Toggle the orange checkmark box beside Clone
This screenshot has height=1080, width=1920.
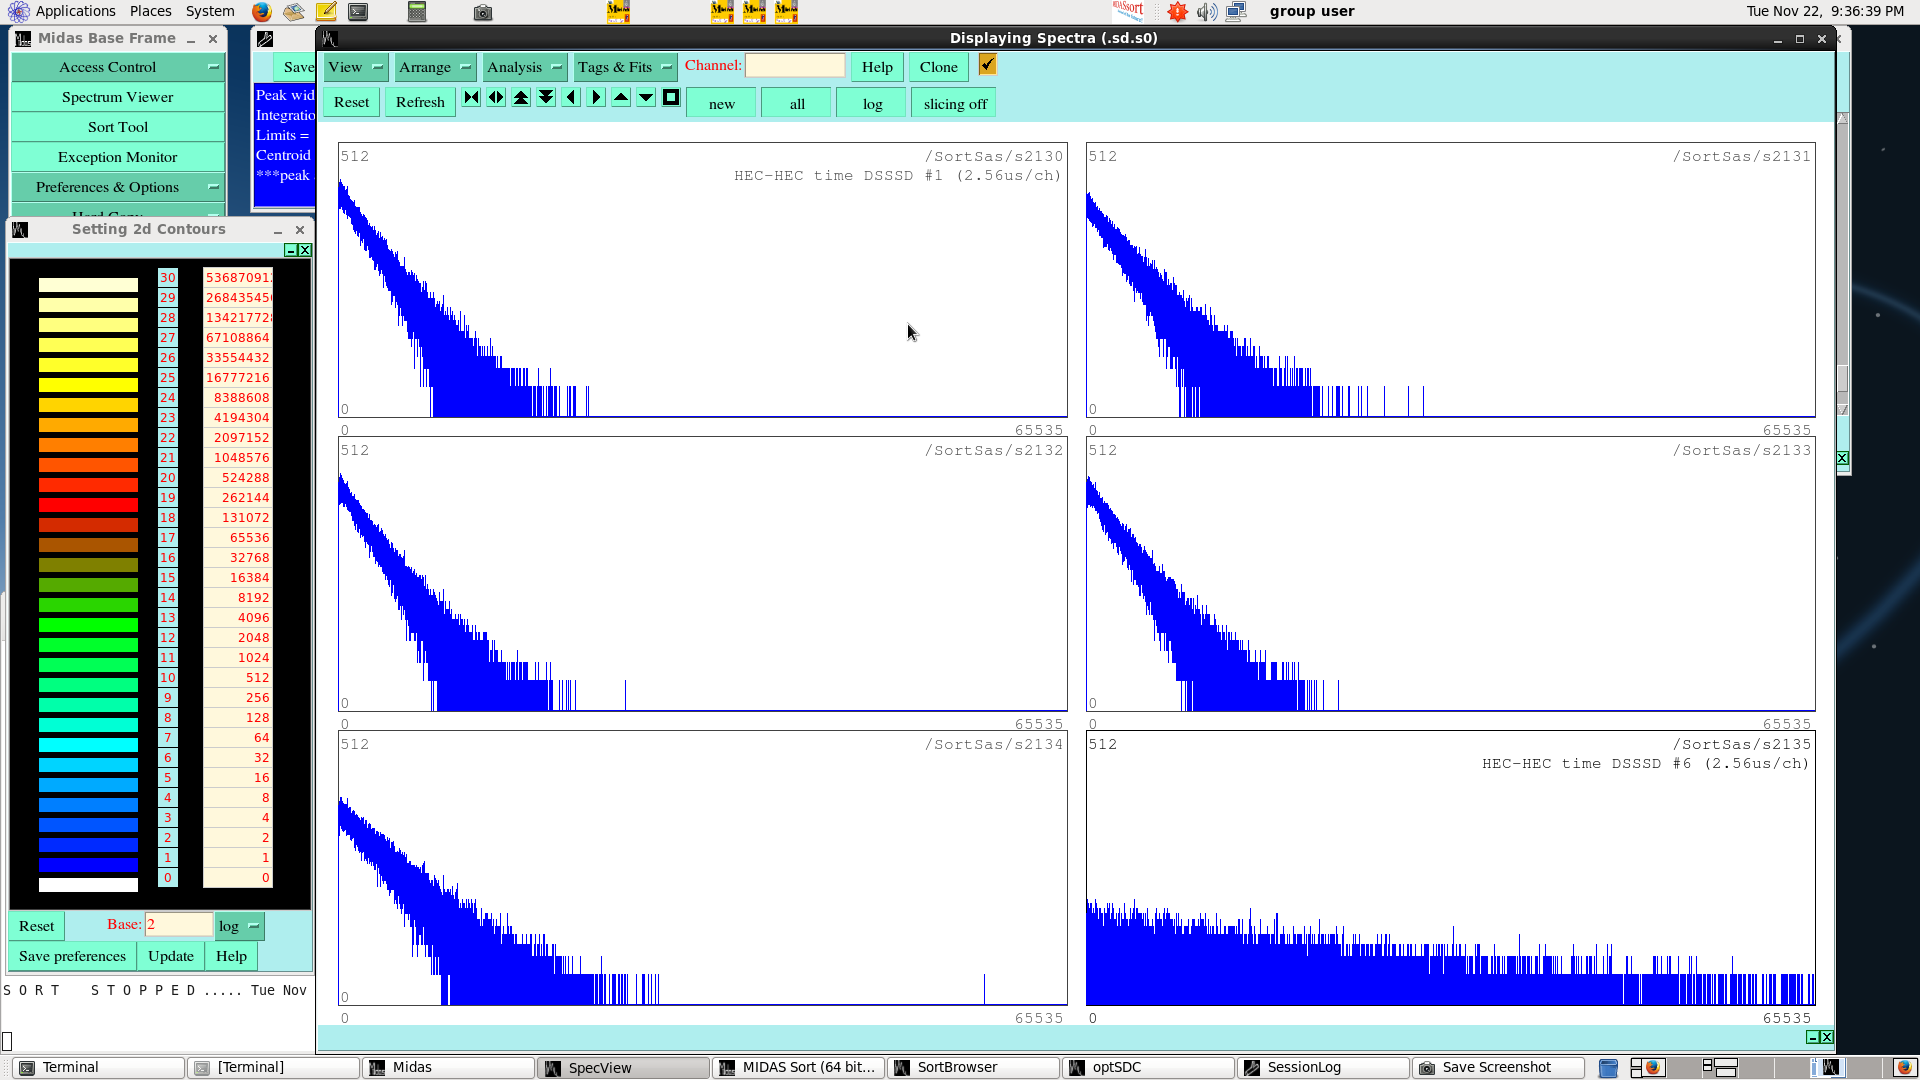[x=987, y=65]
